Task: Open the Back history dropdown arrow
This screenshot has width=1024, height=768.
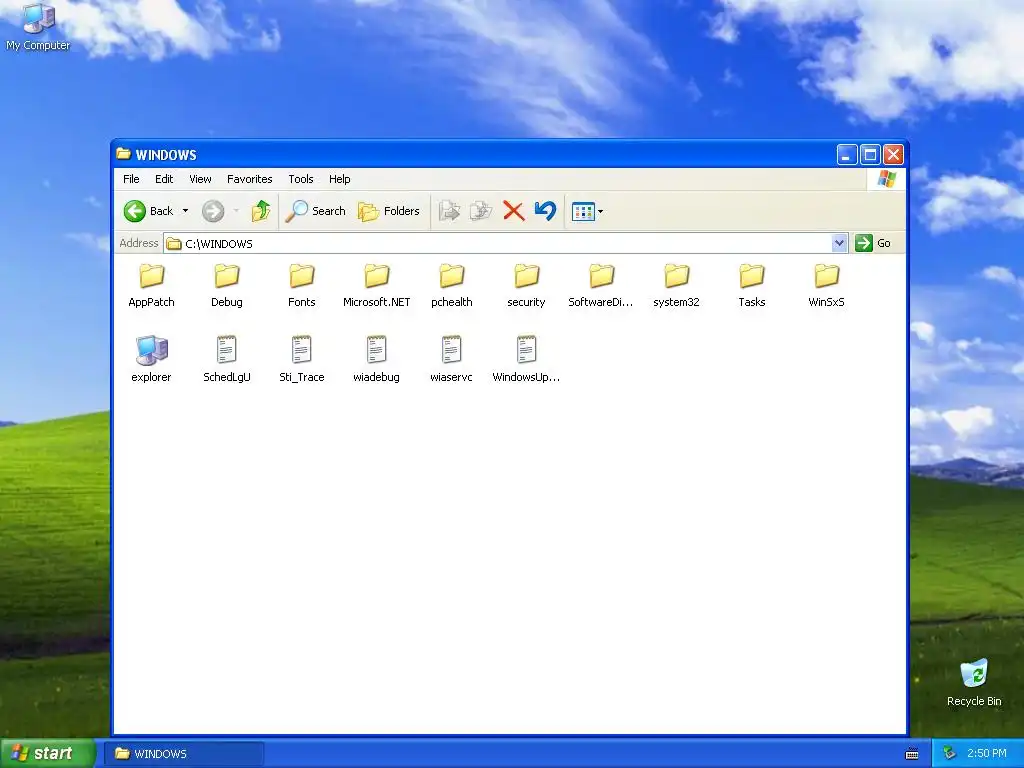Action: (x=185, y=211)
